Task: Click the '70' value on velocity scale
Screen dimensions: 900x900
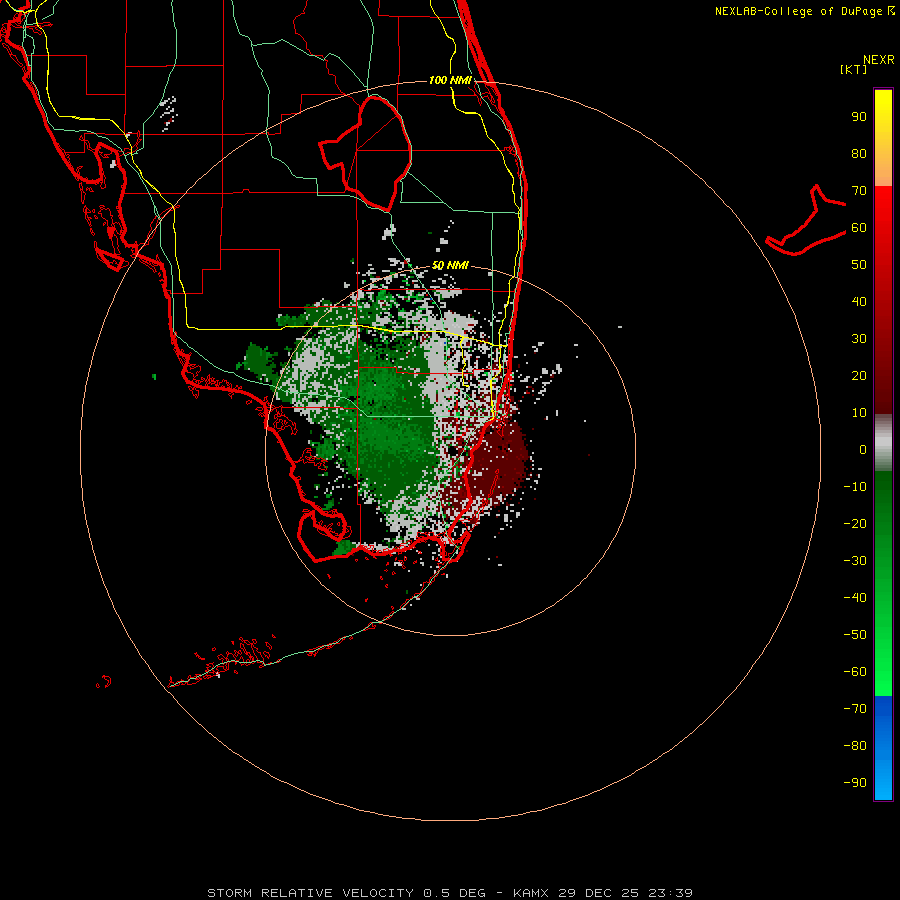Action: pyautogui.click(x=859, y=191)
